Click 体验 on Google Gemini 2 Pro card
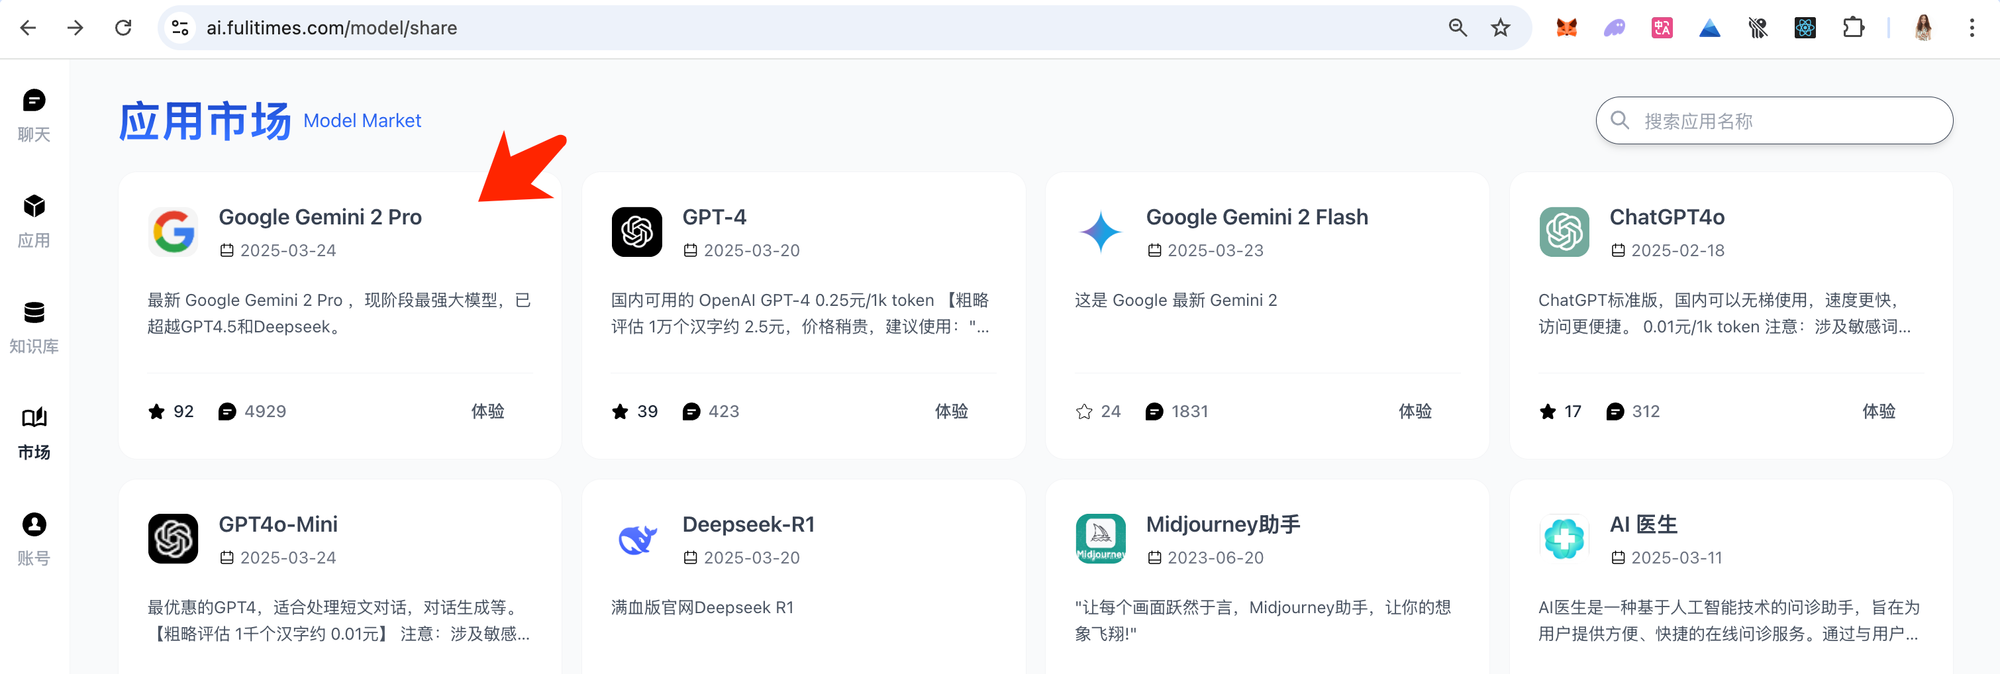This screenshot has width=2000, height=674. 488,412
